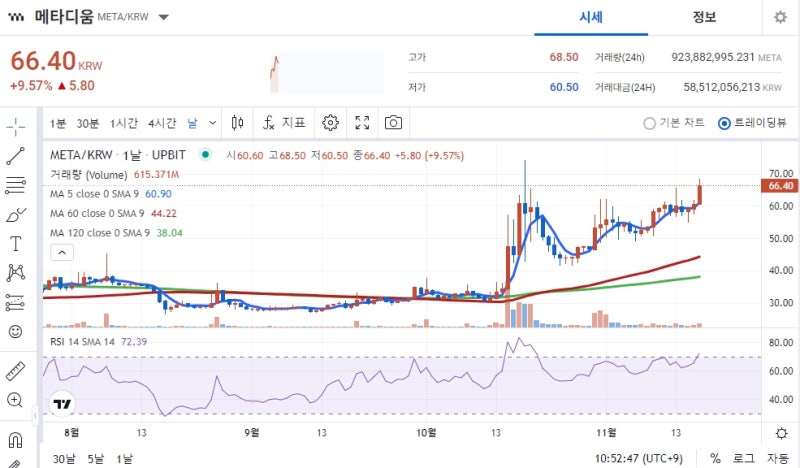Image resolution: width=800 pixels, height=468 pixels.
Task: Set date range to 5날
Action: coord(95,459)
